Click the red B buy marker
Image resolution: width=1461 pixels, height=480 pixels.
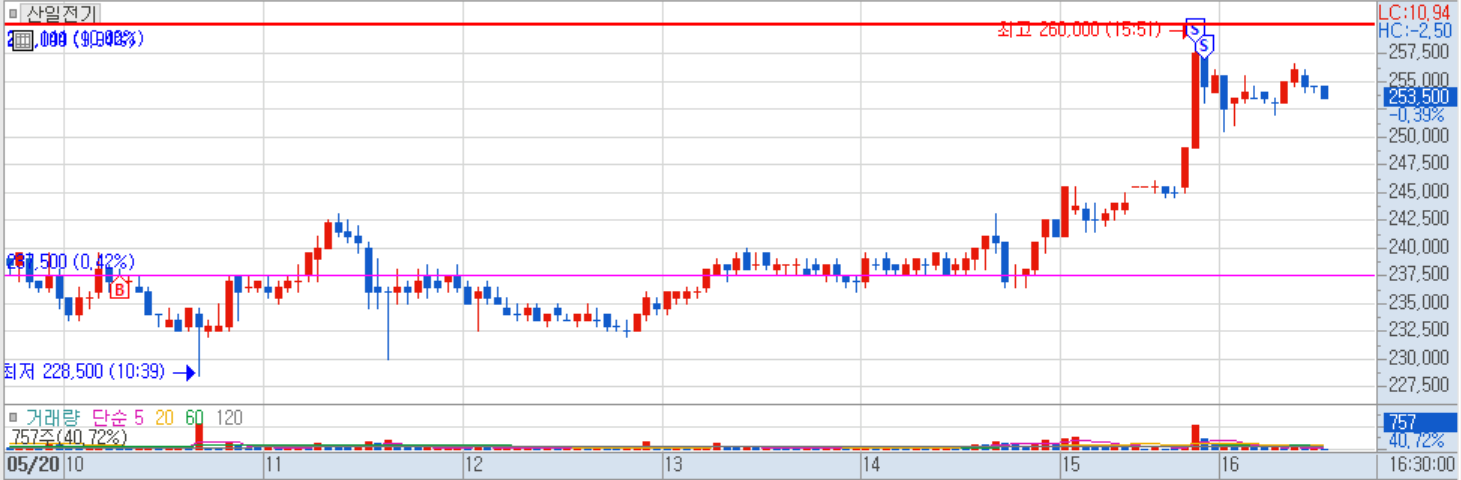[119, 290]
